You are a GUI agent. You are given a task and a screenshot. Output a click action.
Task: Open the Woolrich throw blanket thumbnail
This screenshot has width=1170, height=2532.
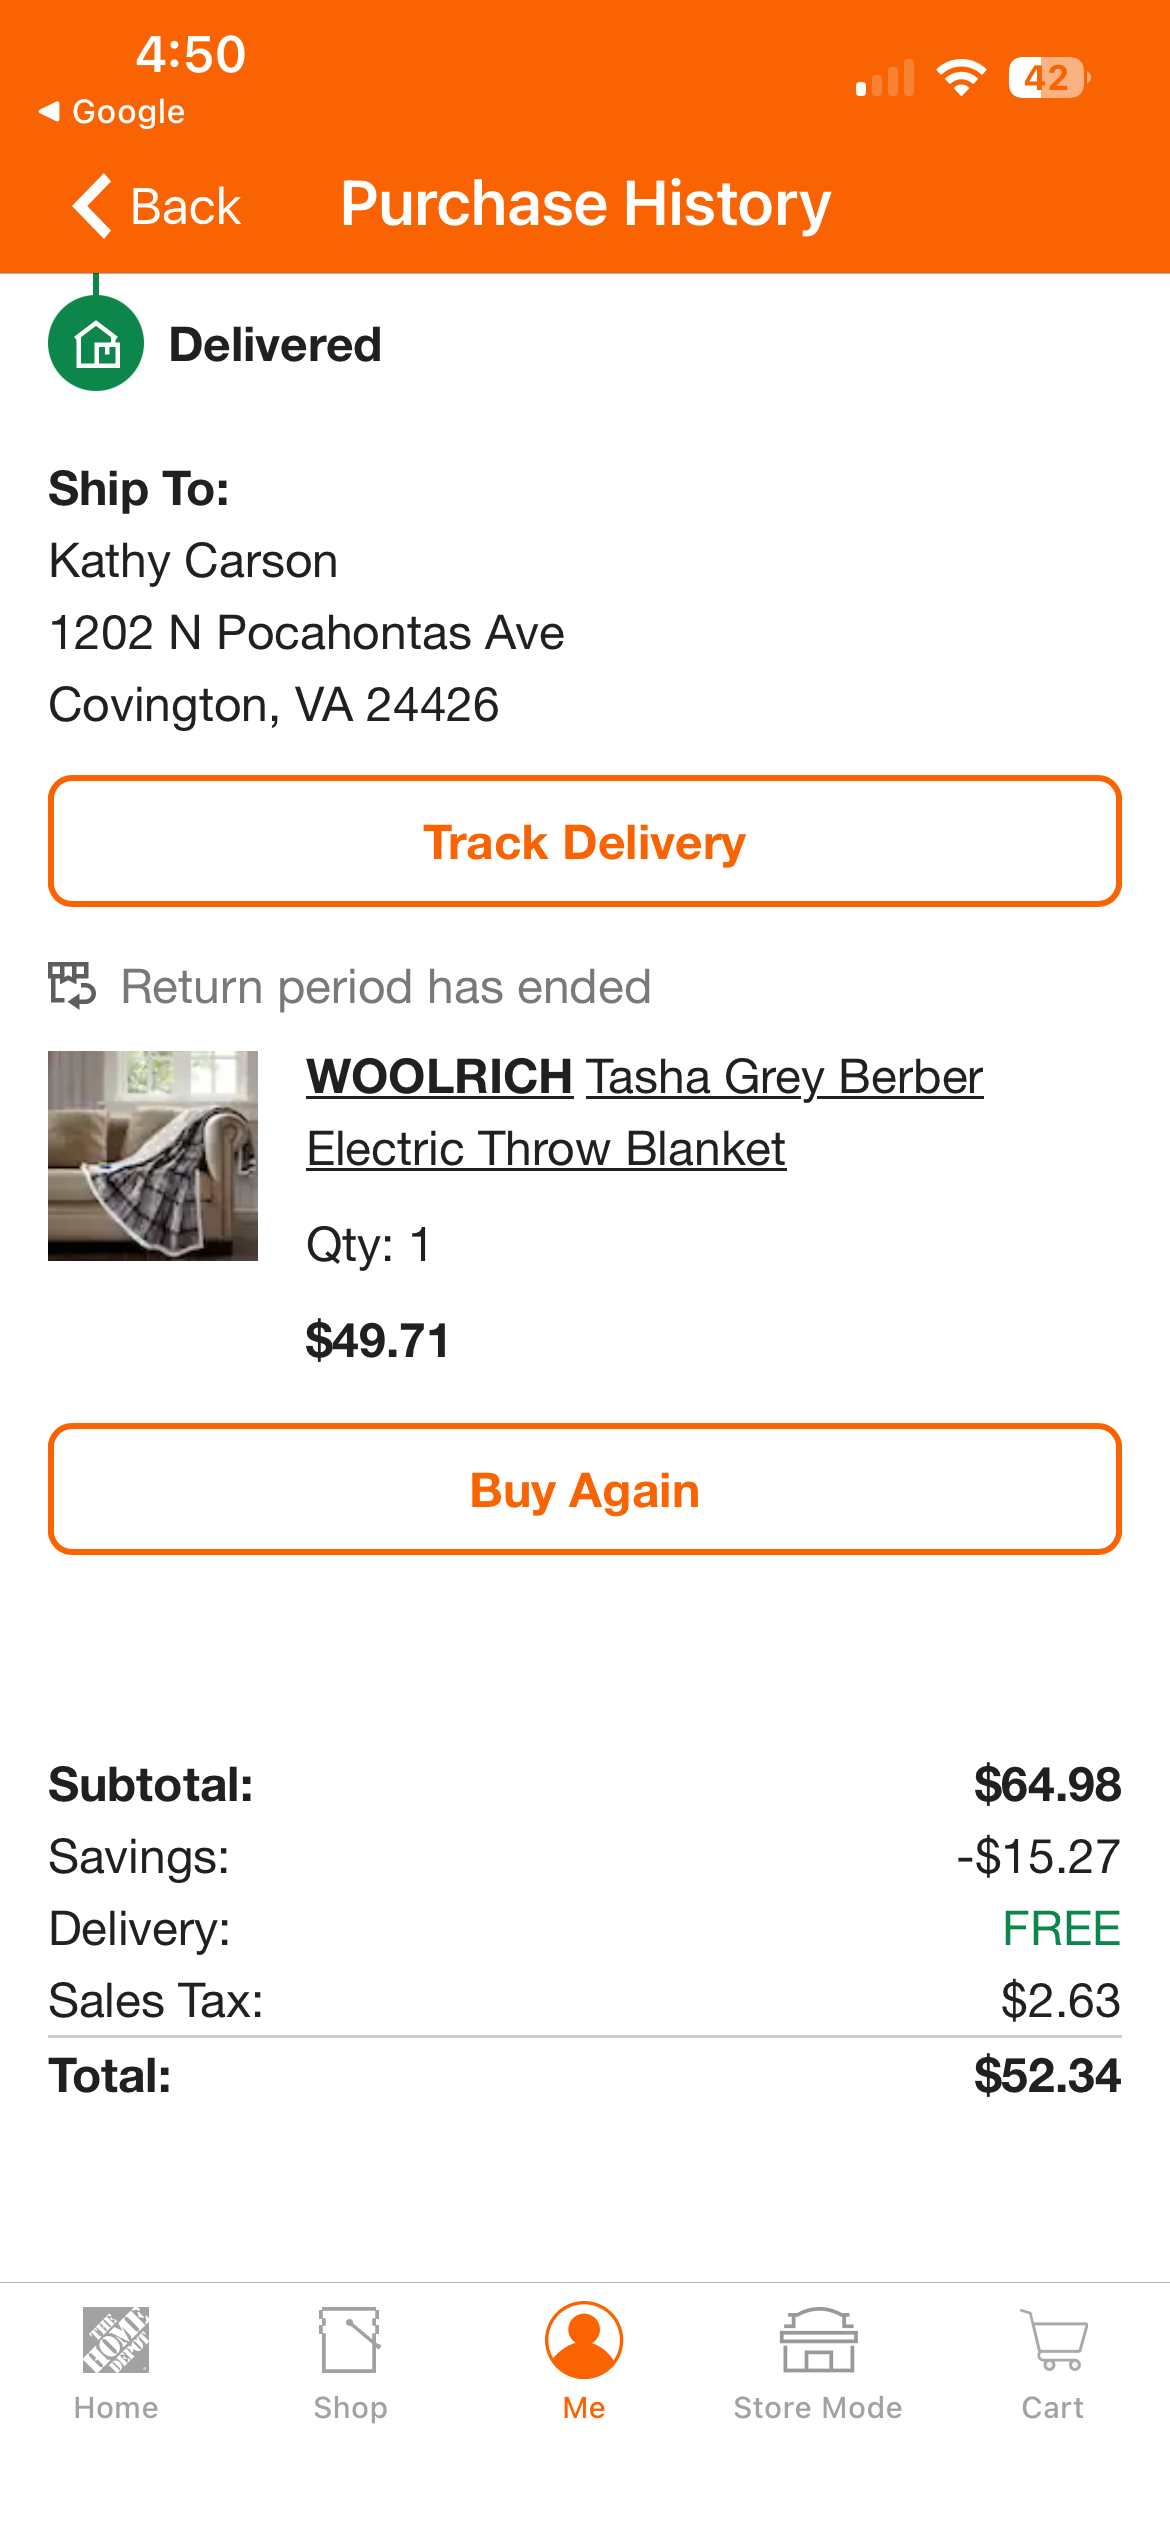click(153, 1155)
